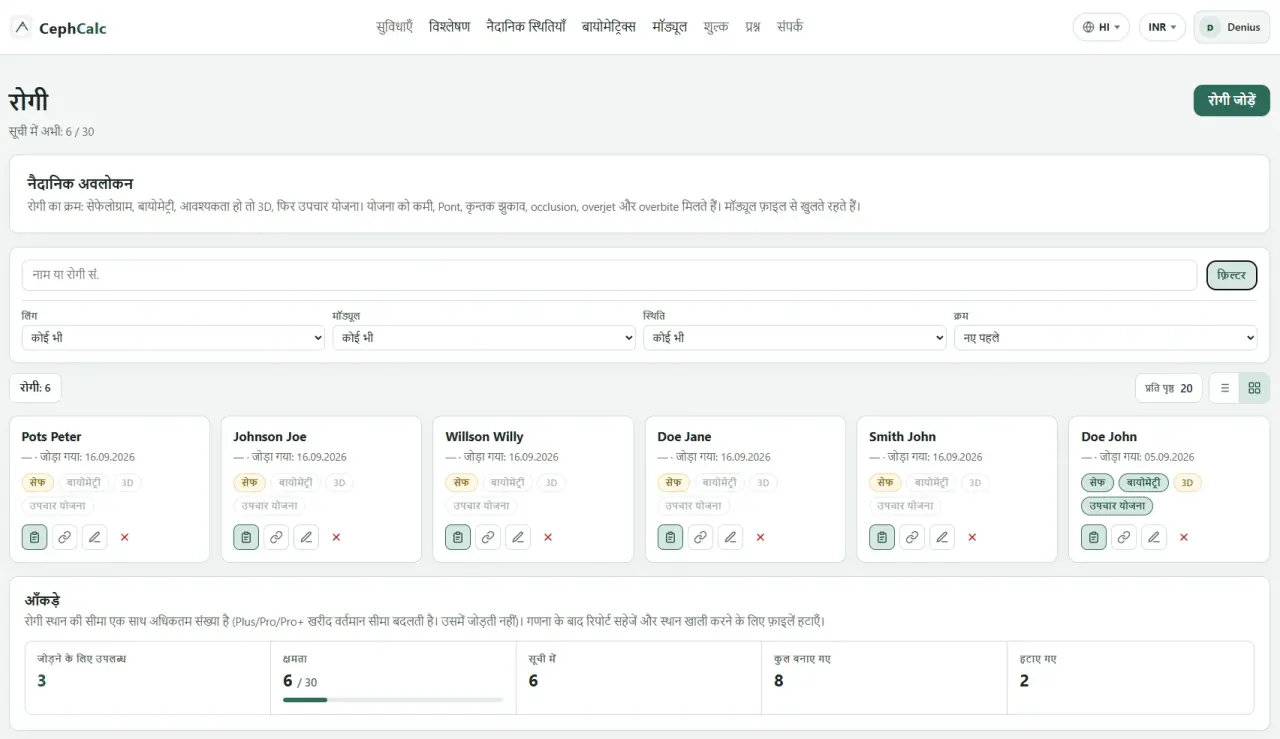Remove Doe Jane with red X

click(x=761, y=537)
